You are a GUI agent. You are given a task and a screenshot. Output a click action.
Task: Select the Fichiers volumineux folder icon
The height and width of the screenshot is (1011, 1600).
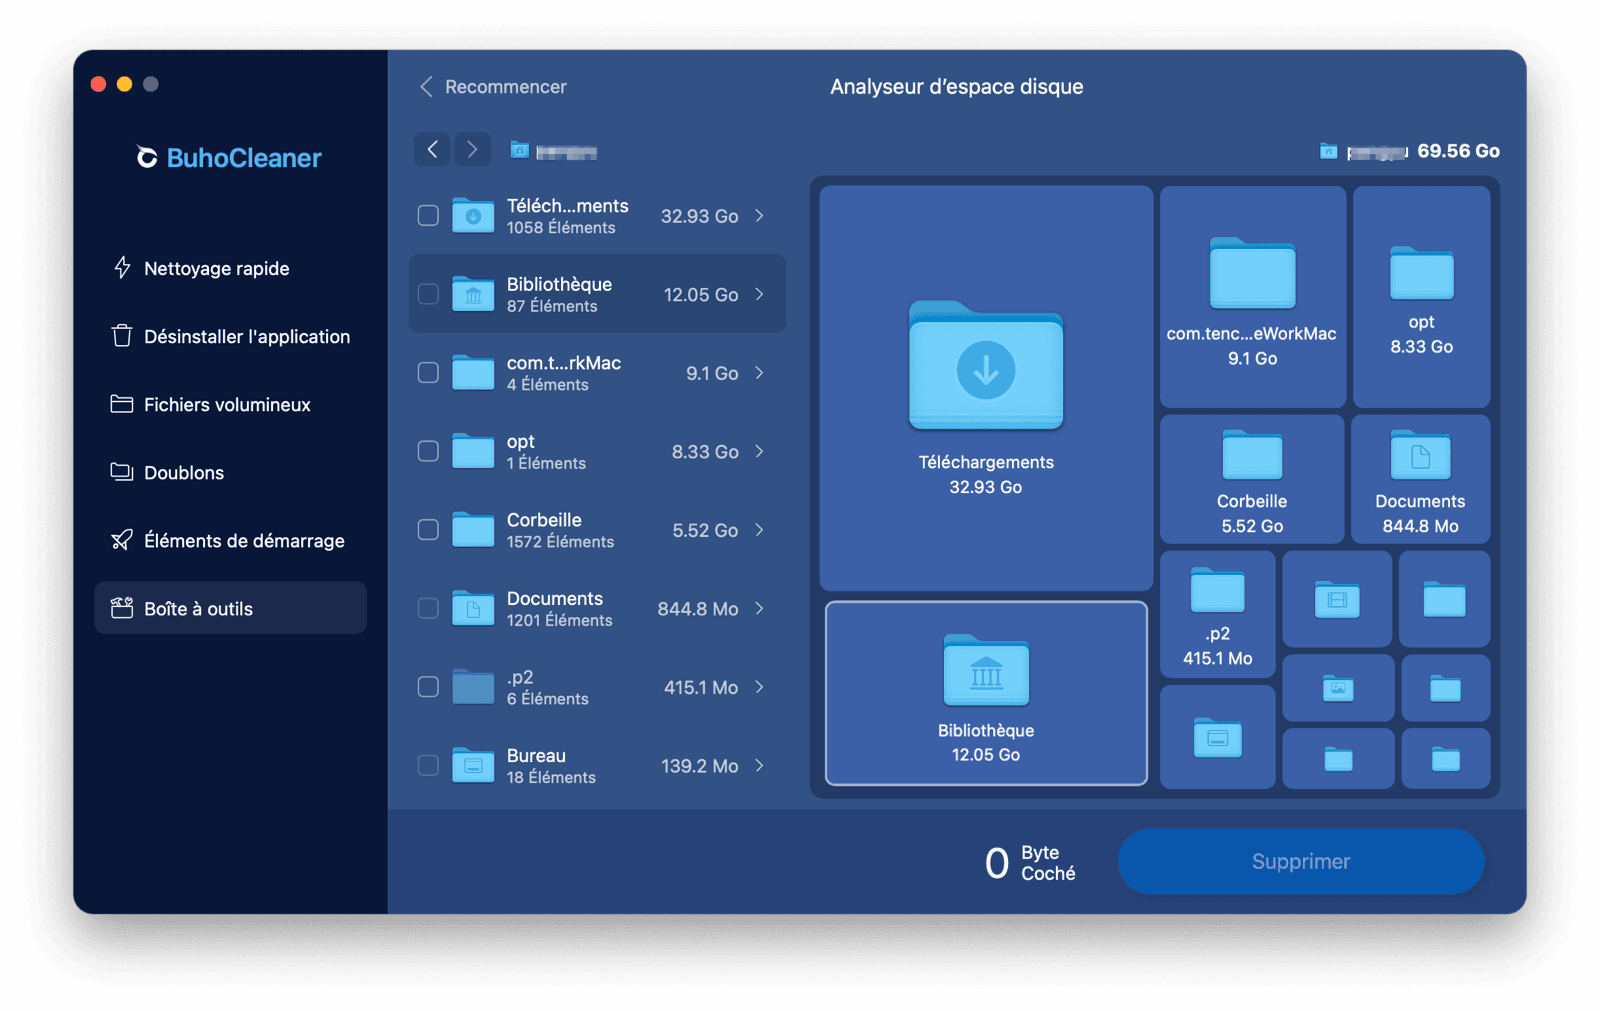coord(119,404)
